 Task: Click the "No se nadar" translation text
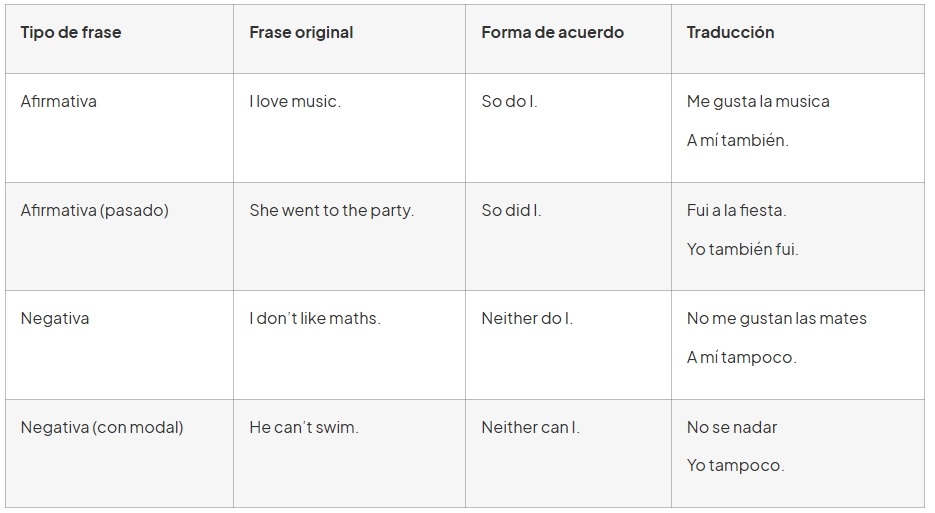pyautogui.click(x=732, y=427)
